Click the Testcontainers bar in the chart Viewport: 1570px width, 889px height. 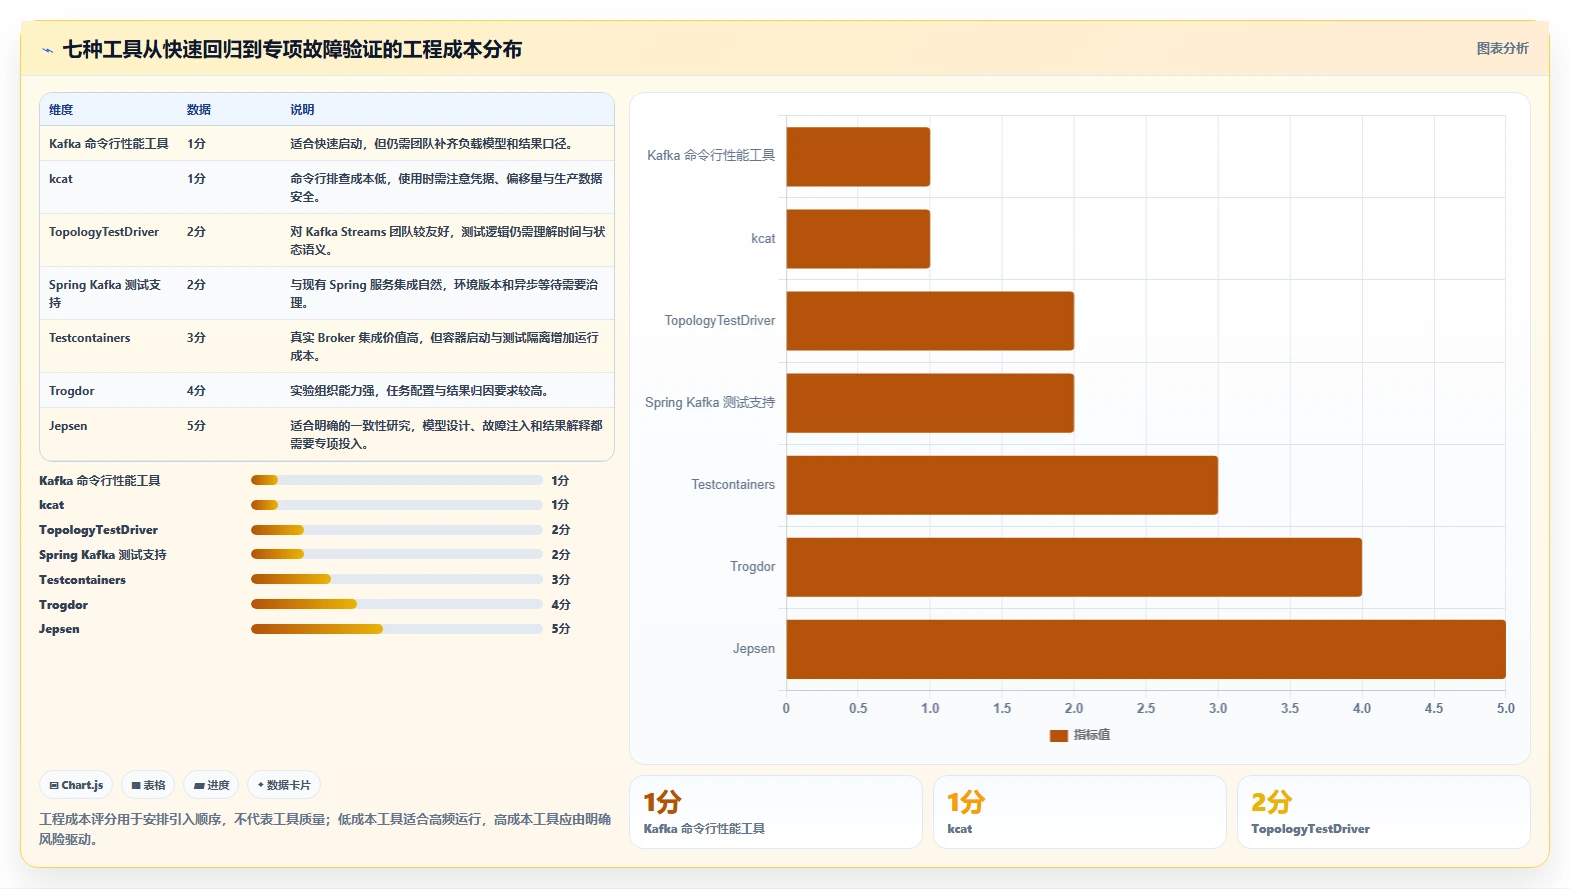click(x=1002, y=485)
